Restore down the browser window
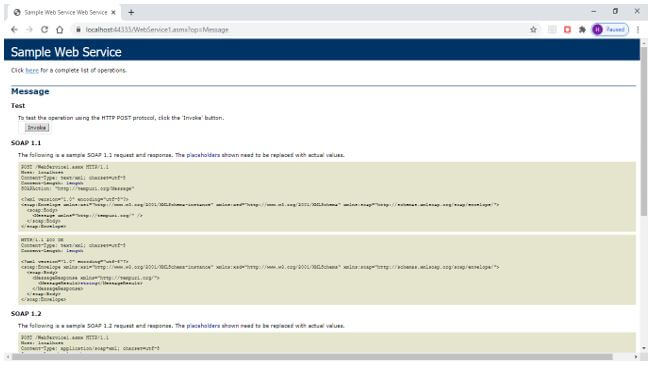The image size is (656, 376). point(615,12)
